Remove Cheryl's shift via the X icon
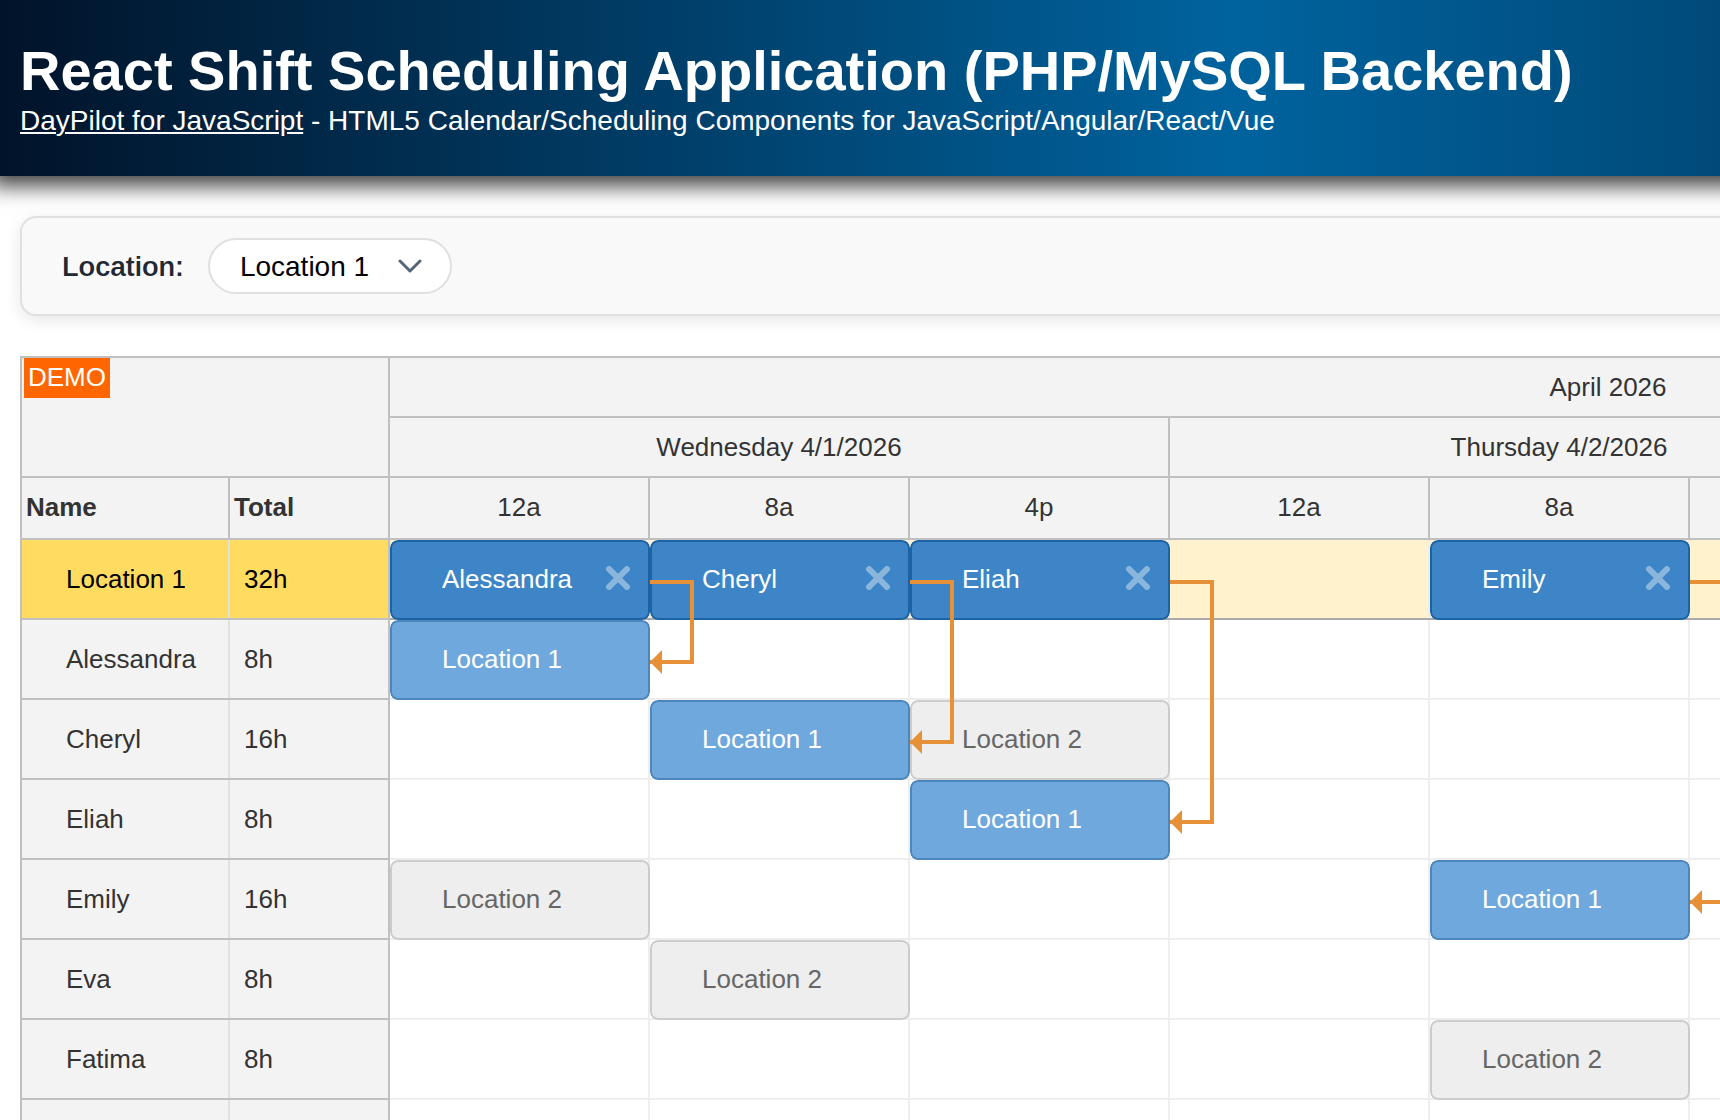Viewport: 1720px width, 1120px height. (x=878, y=578)
